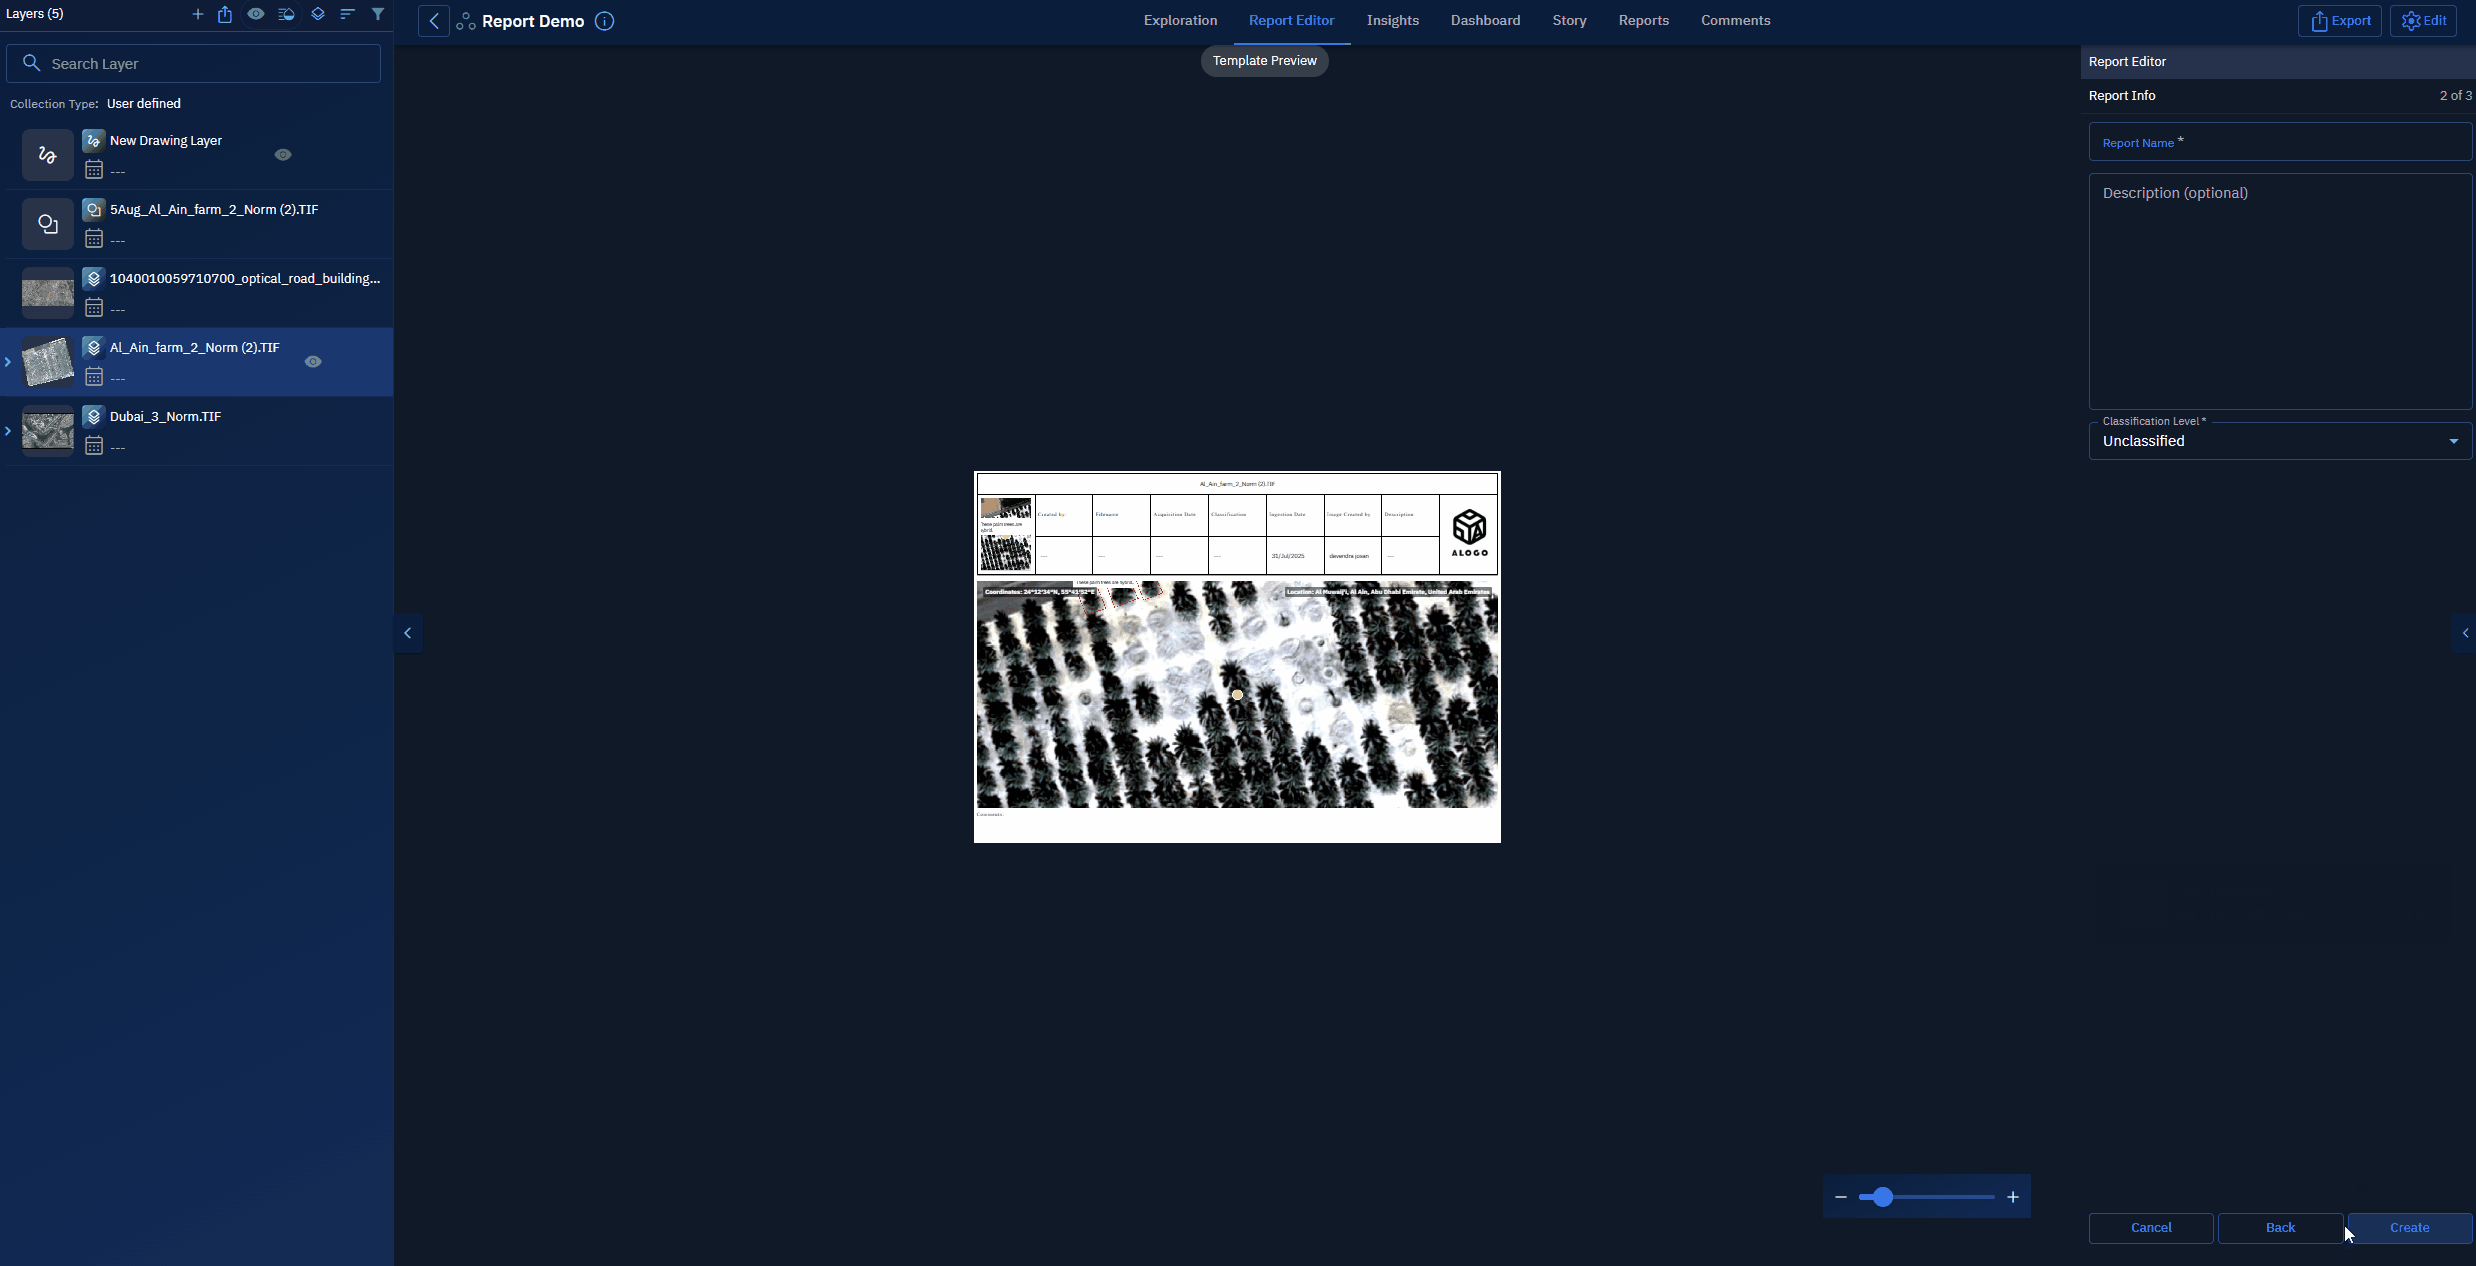Viewport: 2476px width, 1266px height.
Task: Click the calendar icon on Dubai_3_Norm.TIF layer
Action: (x=94, y=446)
